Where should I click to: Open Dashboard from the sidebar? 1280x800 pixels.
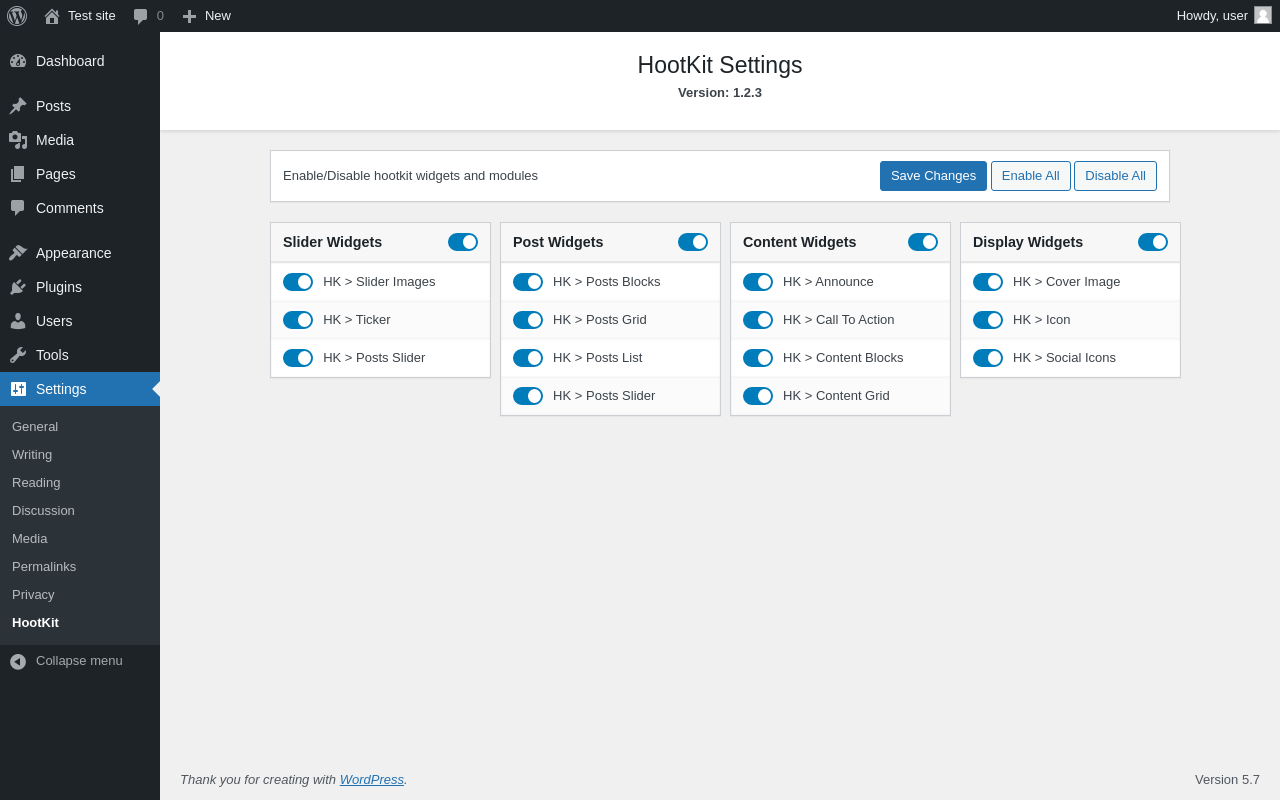pyautogui.click(x=70, y=61)
